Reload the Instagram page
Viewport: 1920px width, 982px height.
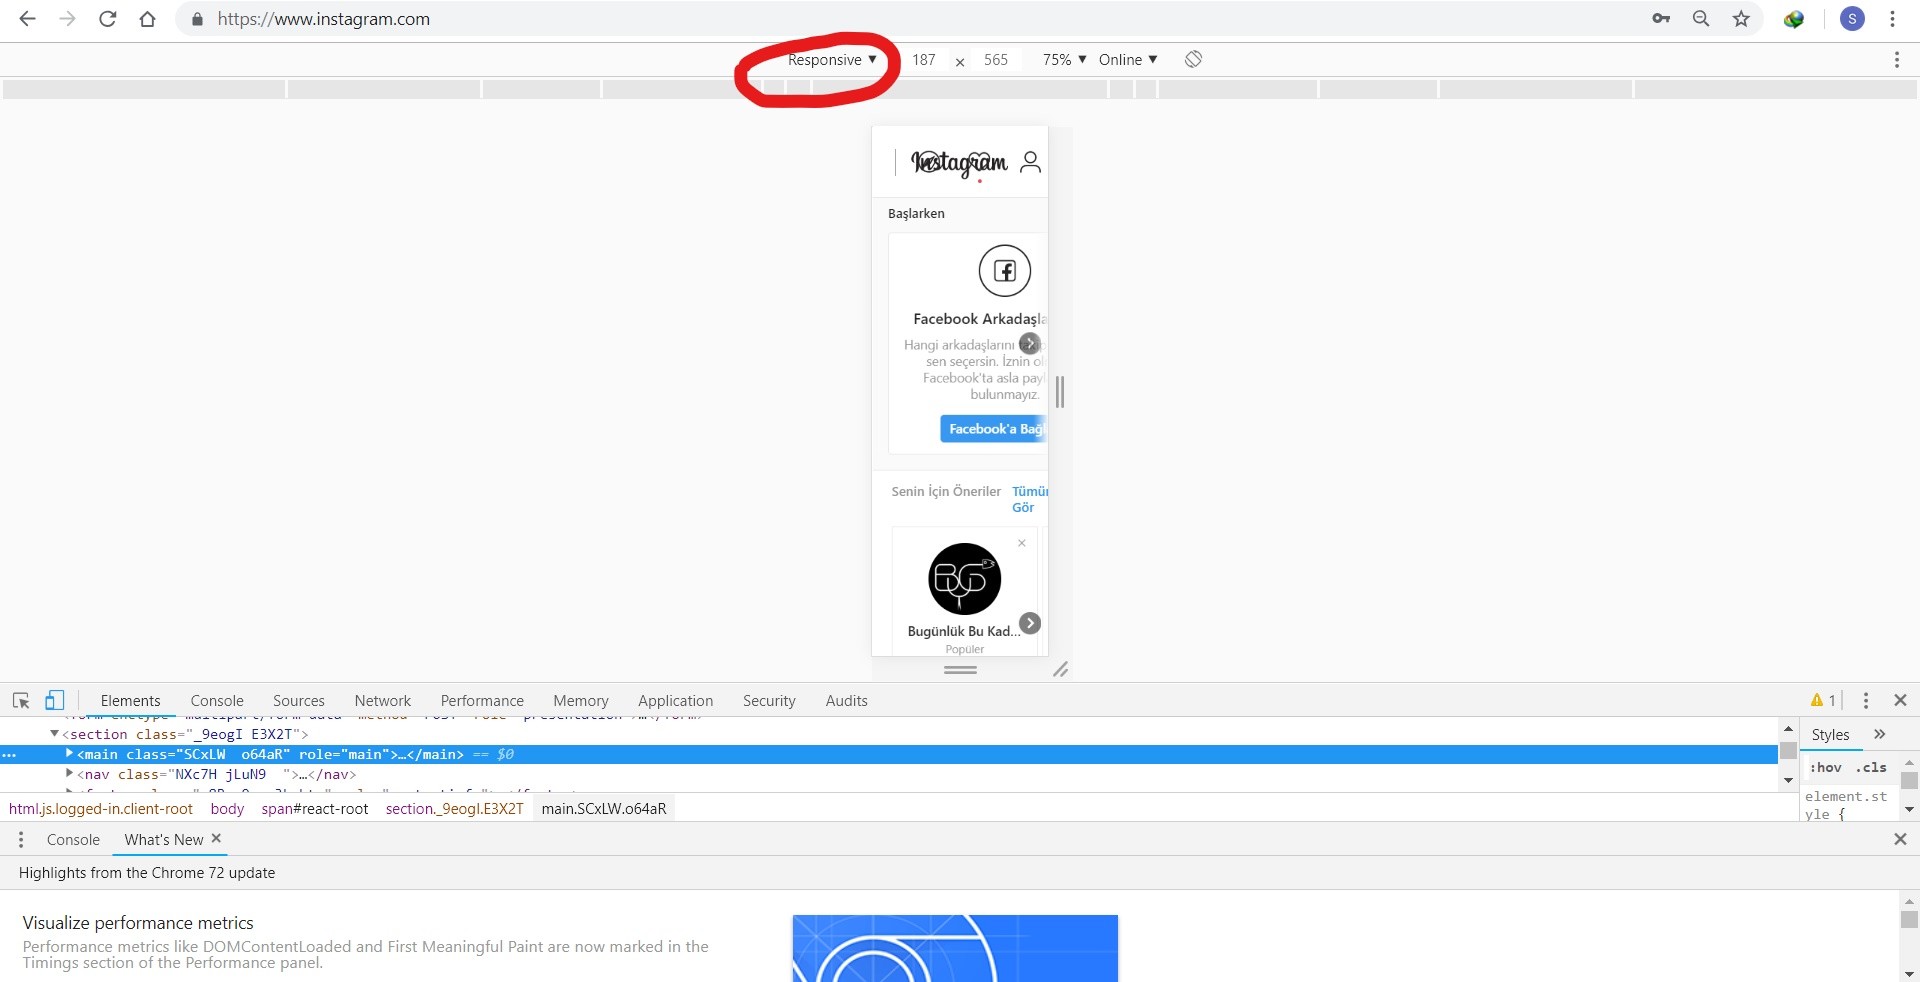click(107, 19)
